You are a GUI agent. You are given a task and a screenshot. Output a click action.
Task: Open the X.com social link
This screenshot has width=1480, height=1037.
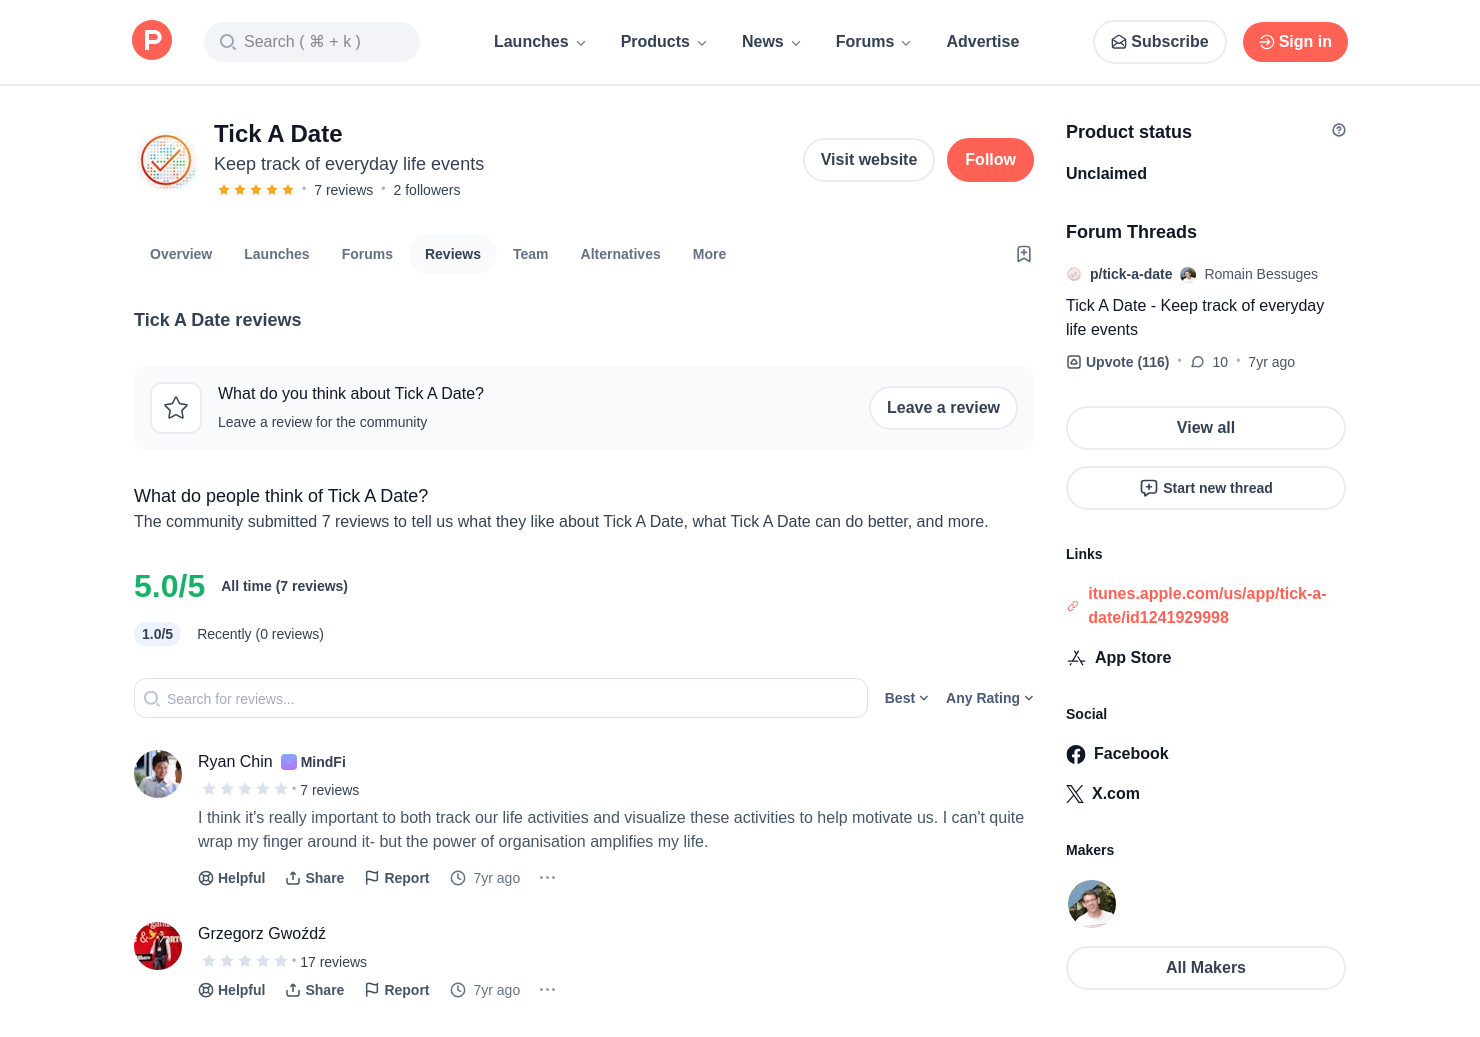(x=1103, y=794)
